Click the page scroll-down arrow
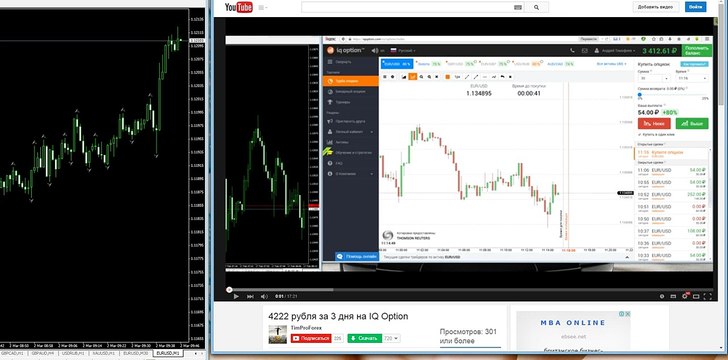The image size is (728, 360). pos(722,347)
